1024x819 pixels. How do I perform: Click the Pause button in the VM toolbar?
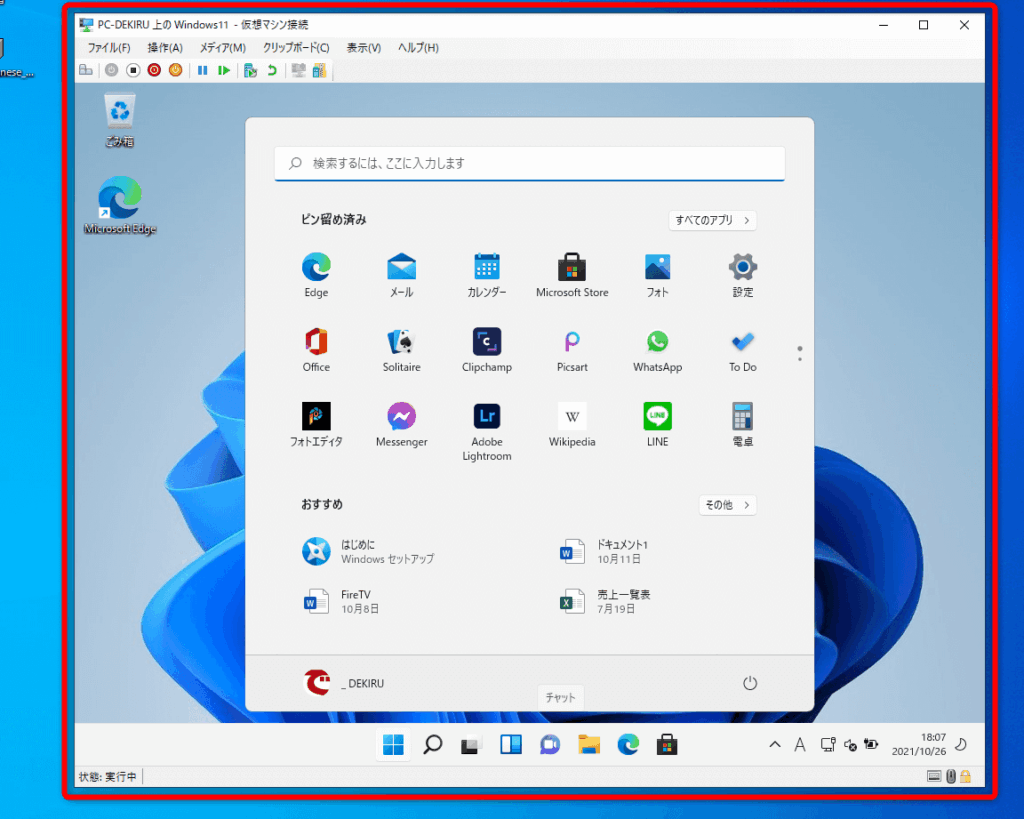click(x=202, y=70)
